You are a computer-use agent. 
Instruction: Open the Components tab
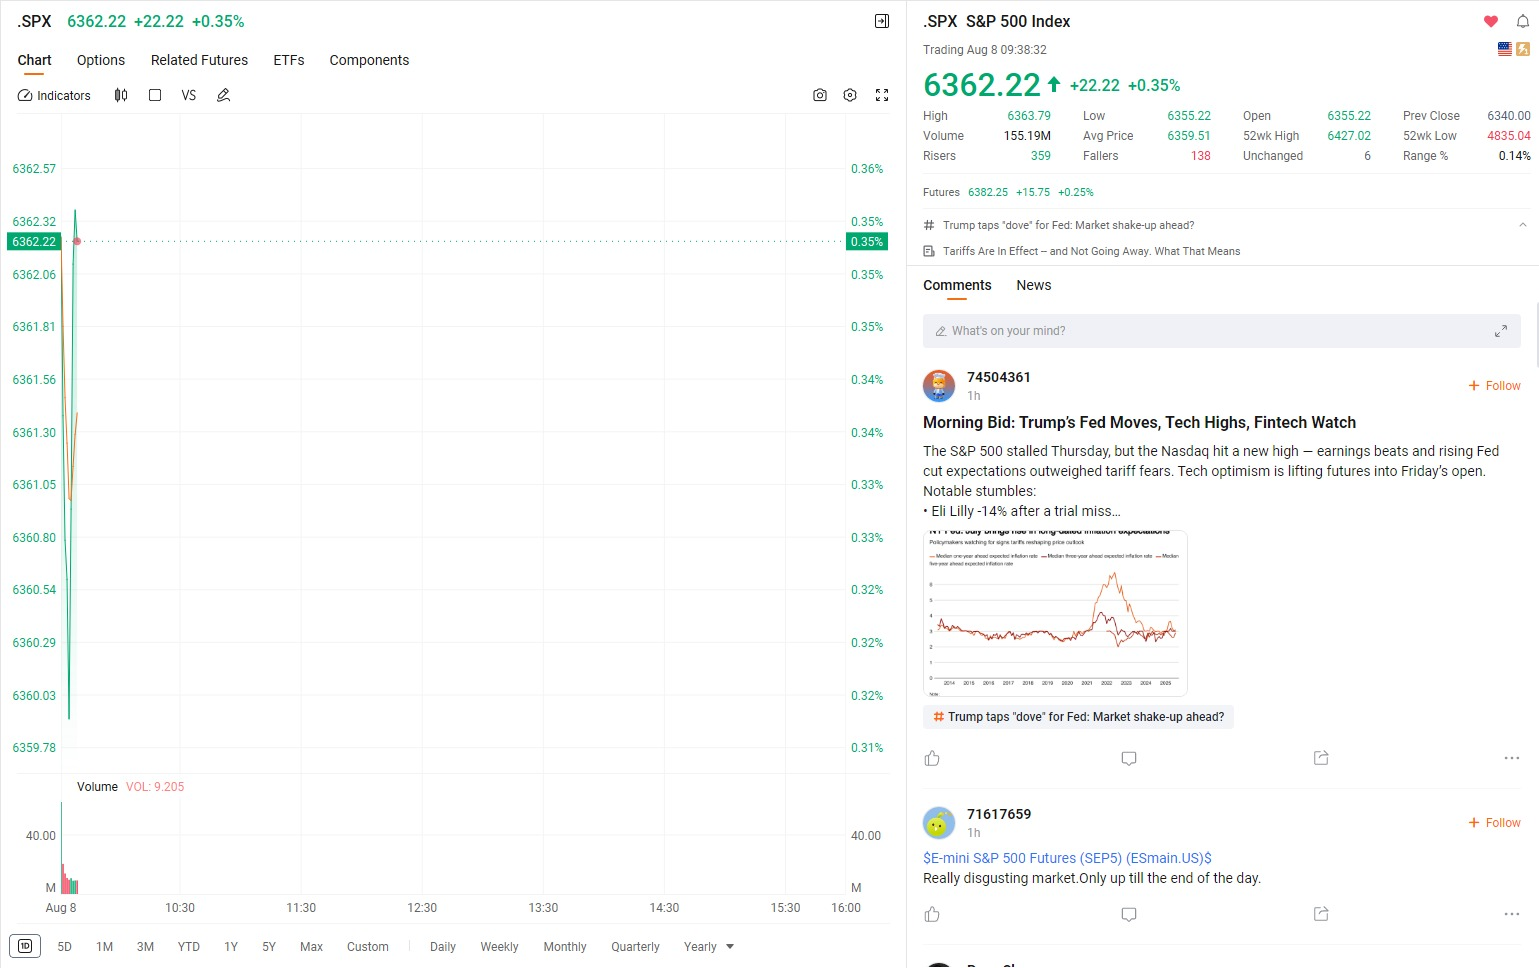pos(369,60)
